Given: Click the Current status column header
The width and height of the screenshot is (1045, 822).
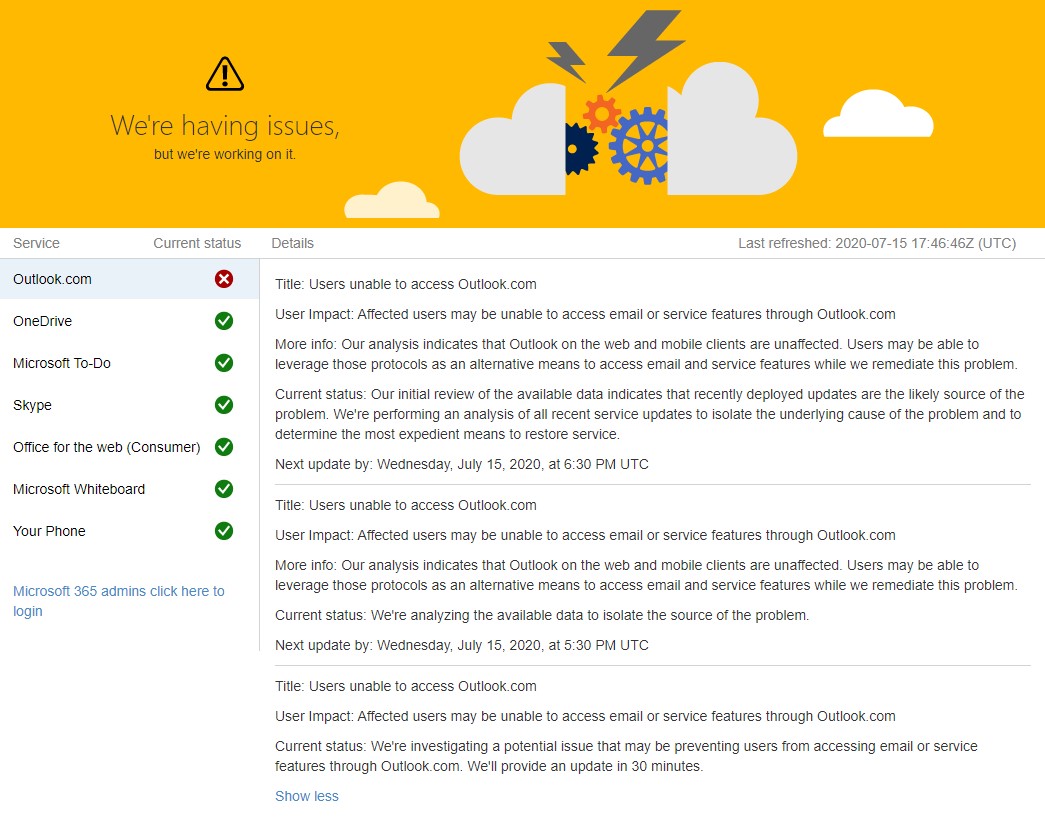Looking at the screenshot, I should tap(197, 243).
